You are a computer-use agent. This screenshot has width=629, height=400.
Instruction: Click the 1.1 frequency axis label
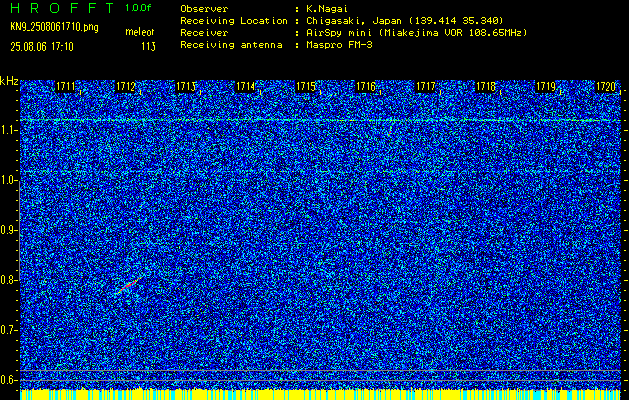[x=9, y=130]
